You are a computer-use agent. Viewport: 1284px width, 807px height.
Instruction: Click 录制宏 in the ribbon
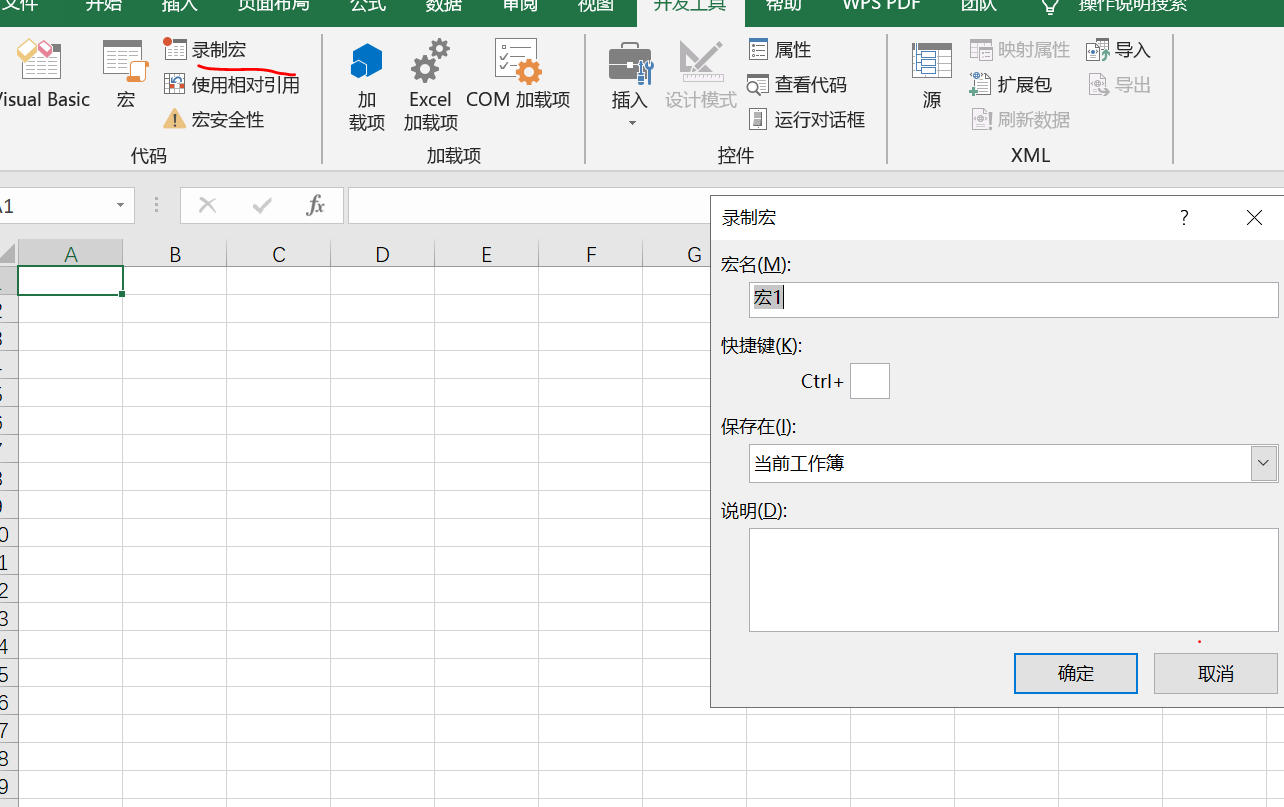tap(205, 50)
